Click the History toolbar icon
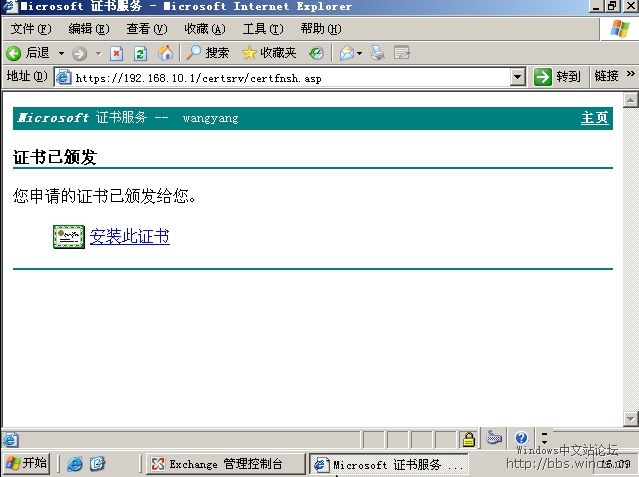This screenshot has height=477, width=639. pyautogui.click(x=316, y=53)
